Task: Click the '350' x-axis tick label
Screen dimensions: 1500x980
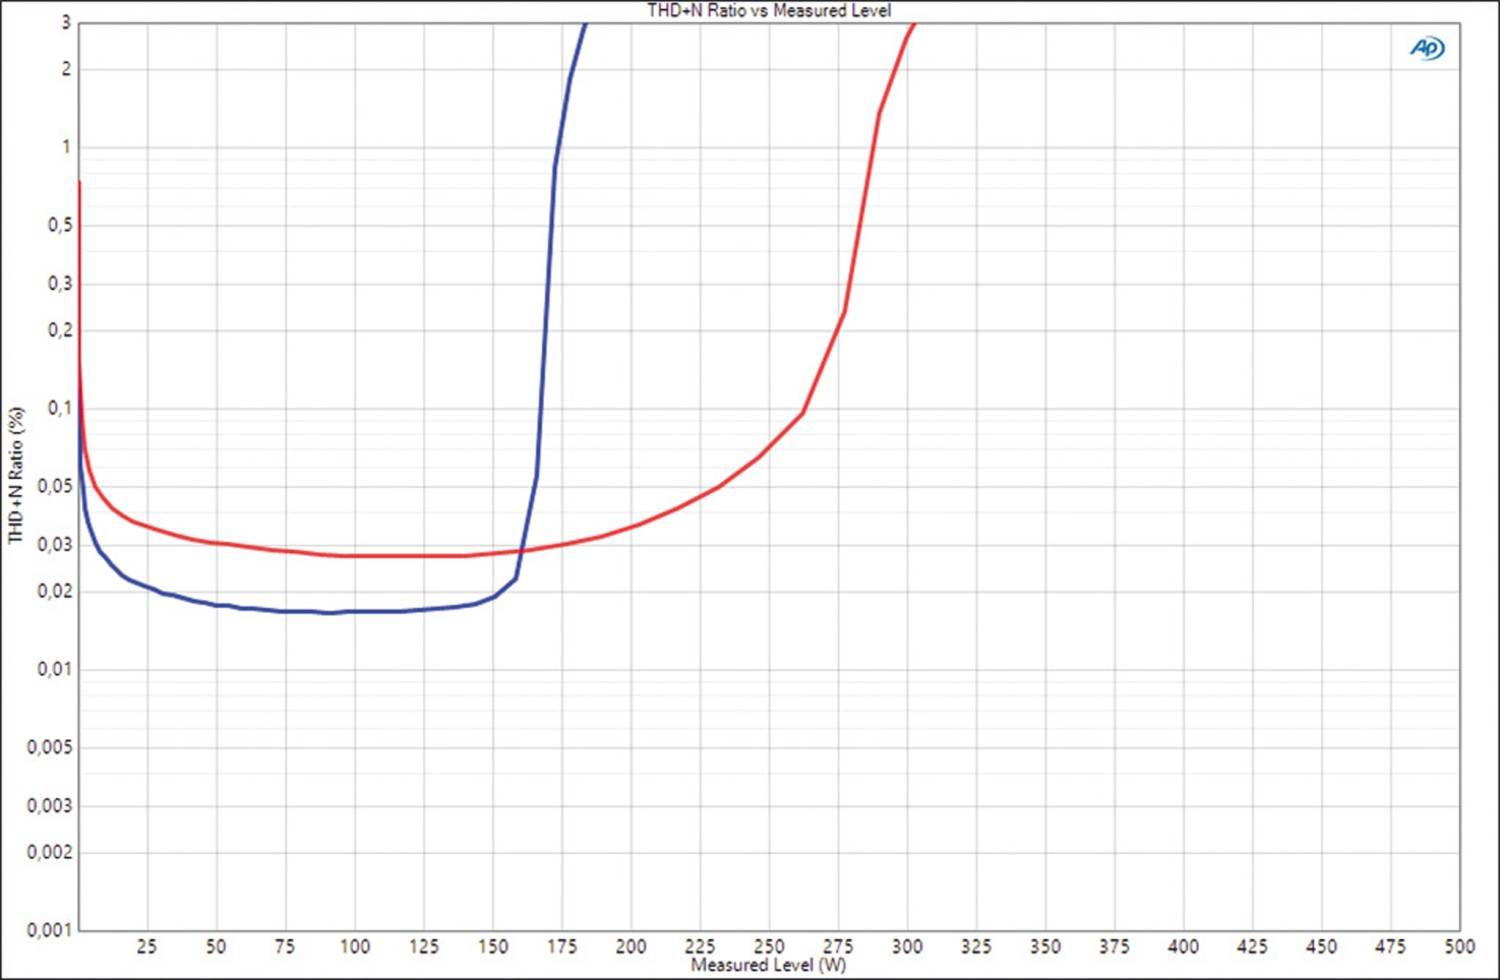Action: pyautogui.click(x=1045, y=946)
